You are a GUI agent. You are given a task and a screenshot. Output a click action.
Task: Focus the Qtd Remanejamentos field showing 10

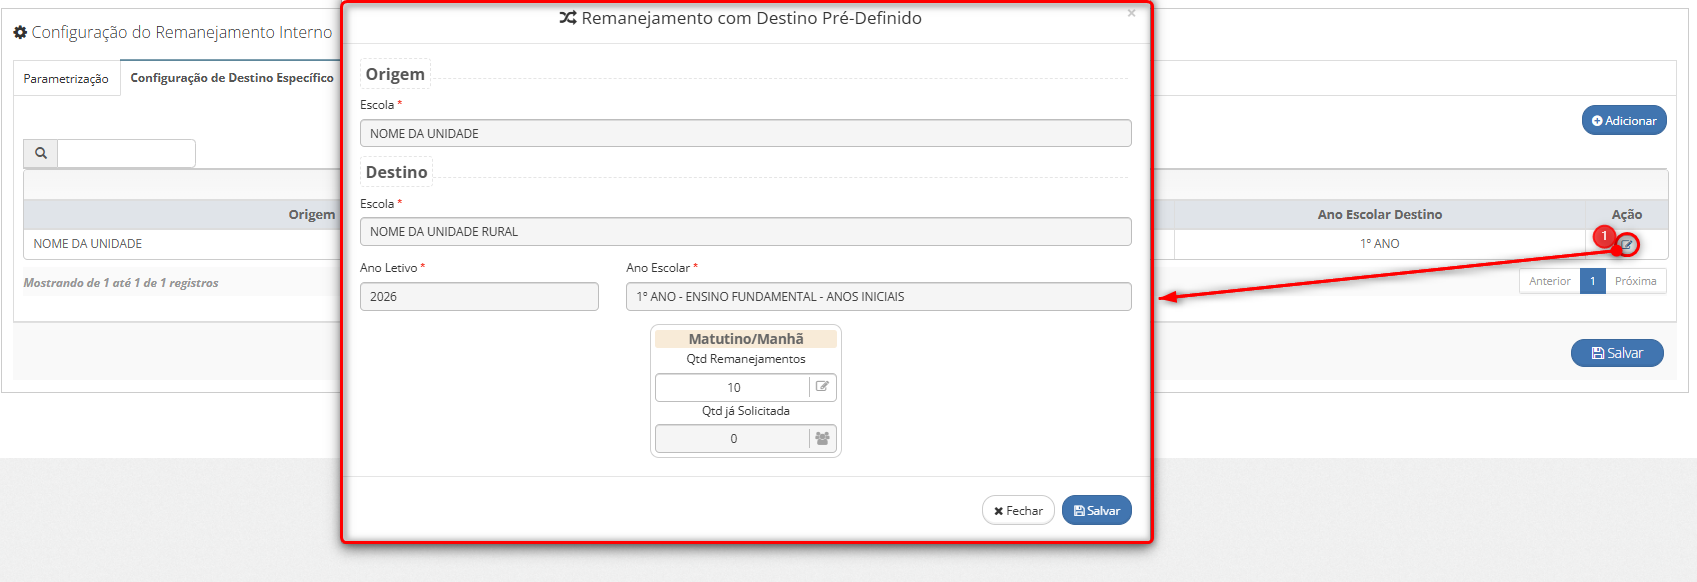(x=732, y=387)
